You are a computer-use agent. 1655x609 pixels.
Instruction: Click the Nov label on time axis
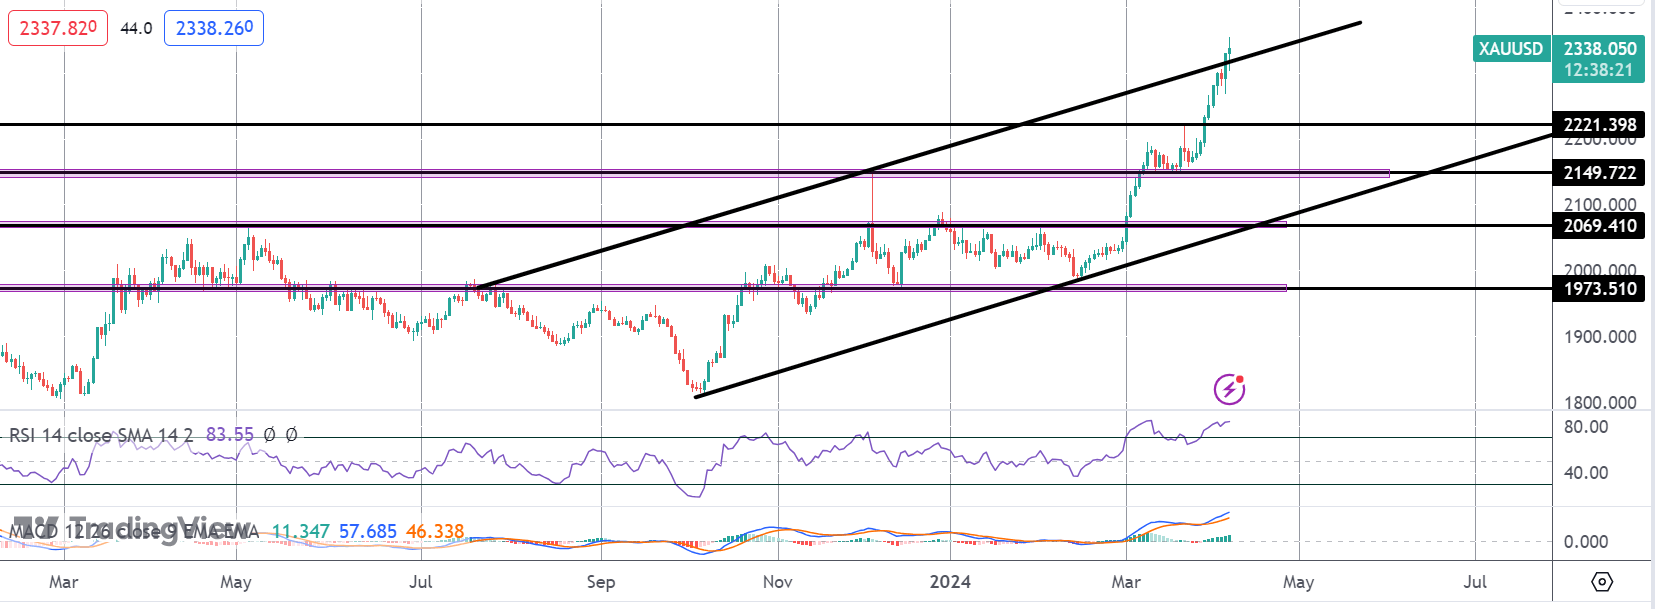click(x=777, y=582)
